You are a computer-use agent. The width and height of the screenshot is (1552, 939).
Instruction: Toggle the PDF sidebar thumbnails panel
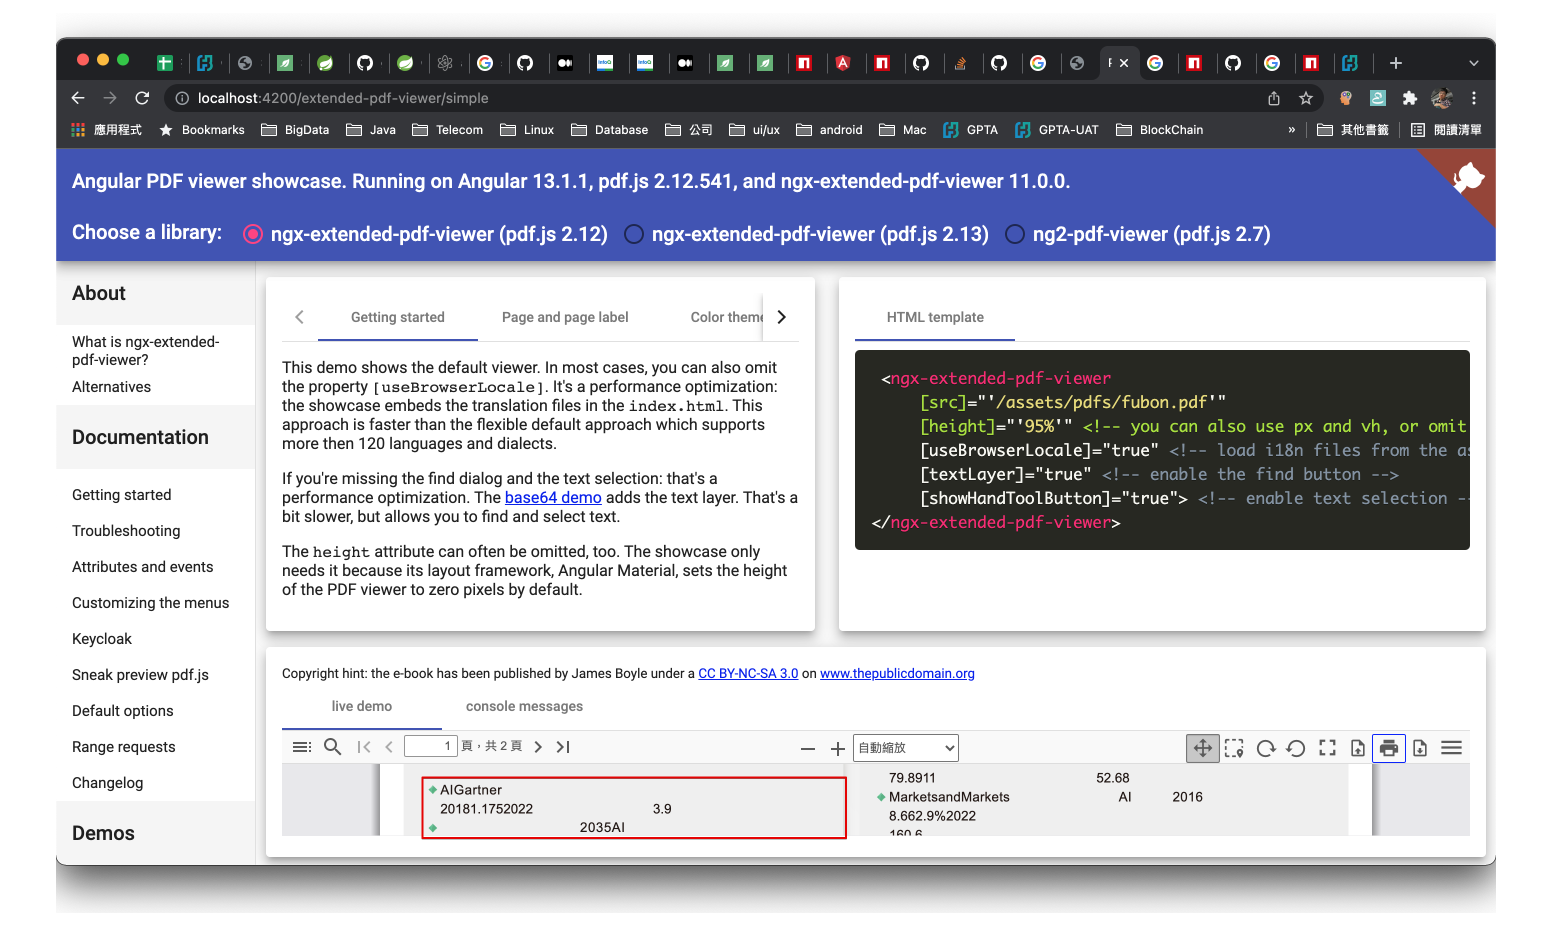(x=301, y=746)
